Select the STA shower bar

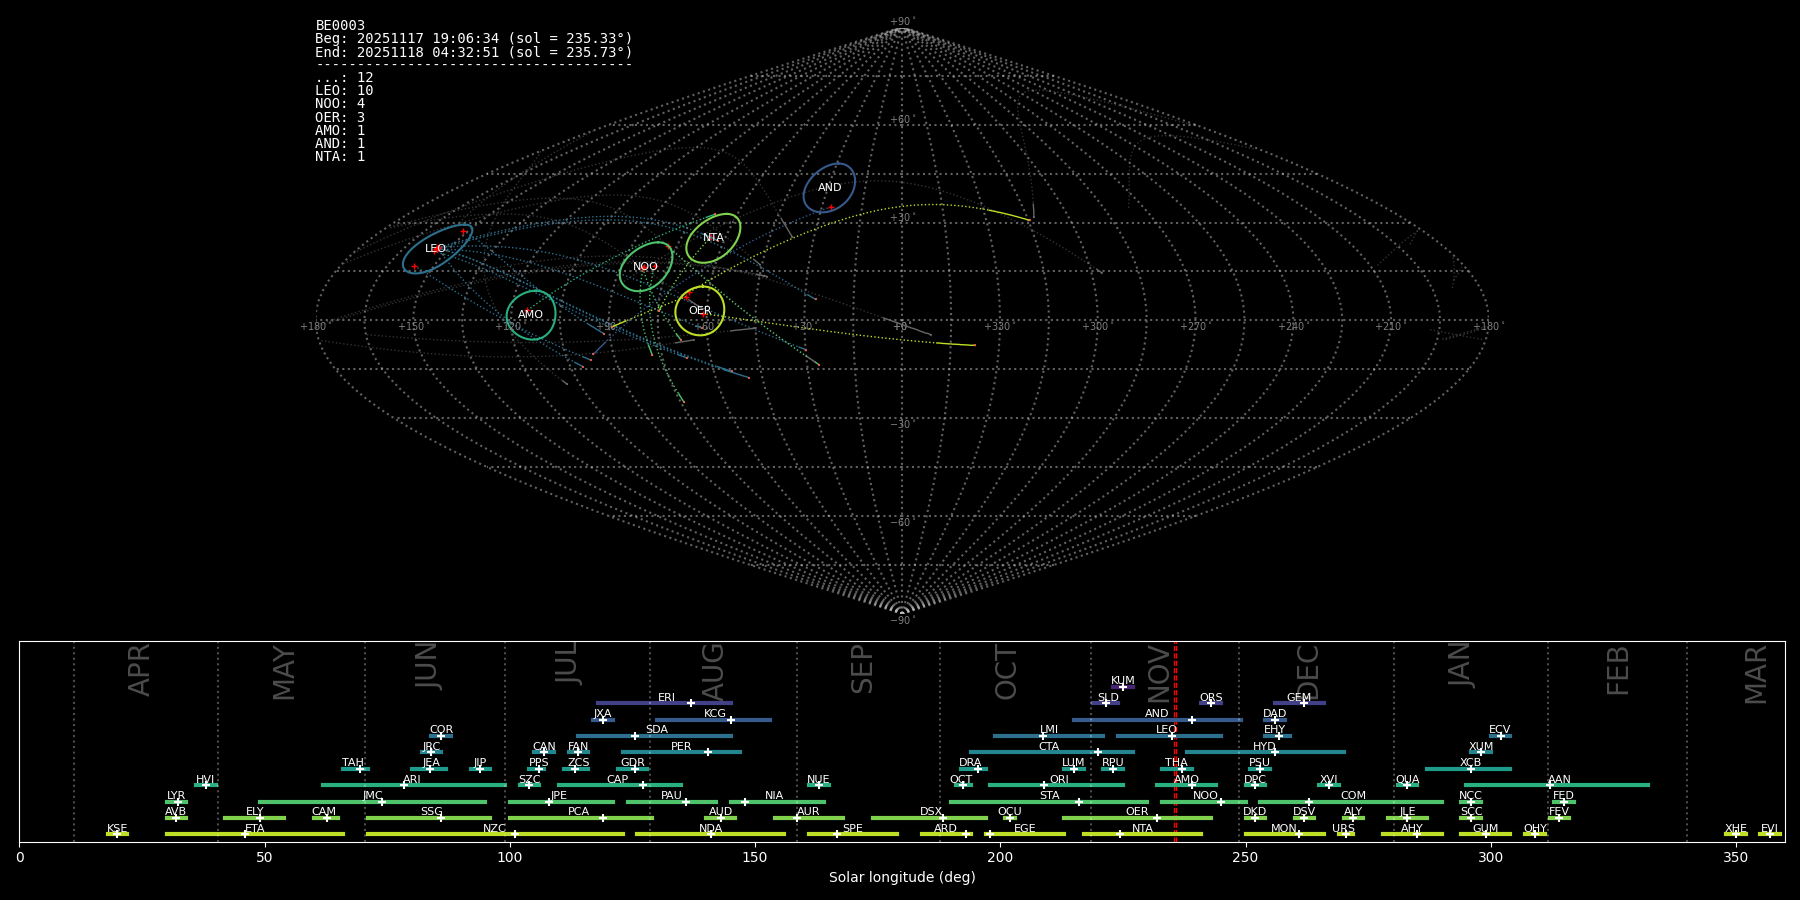(x=1049, y=801)
